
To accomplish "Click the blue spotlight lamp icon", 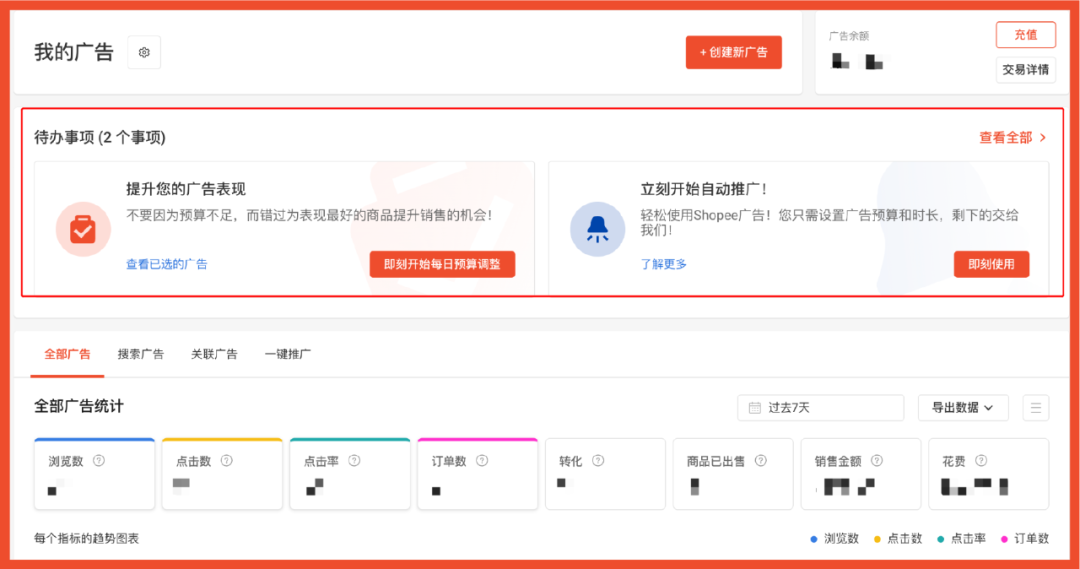I will (597, 229).
